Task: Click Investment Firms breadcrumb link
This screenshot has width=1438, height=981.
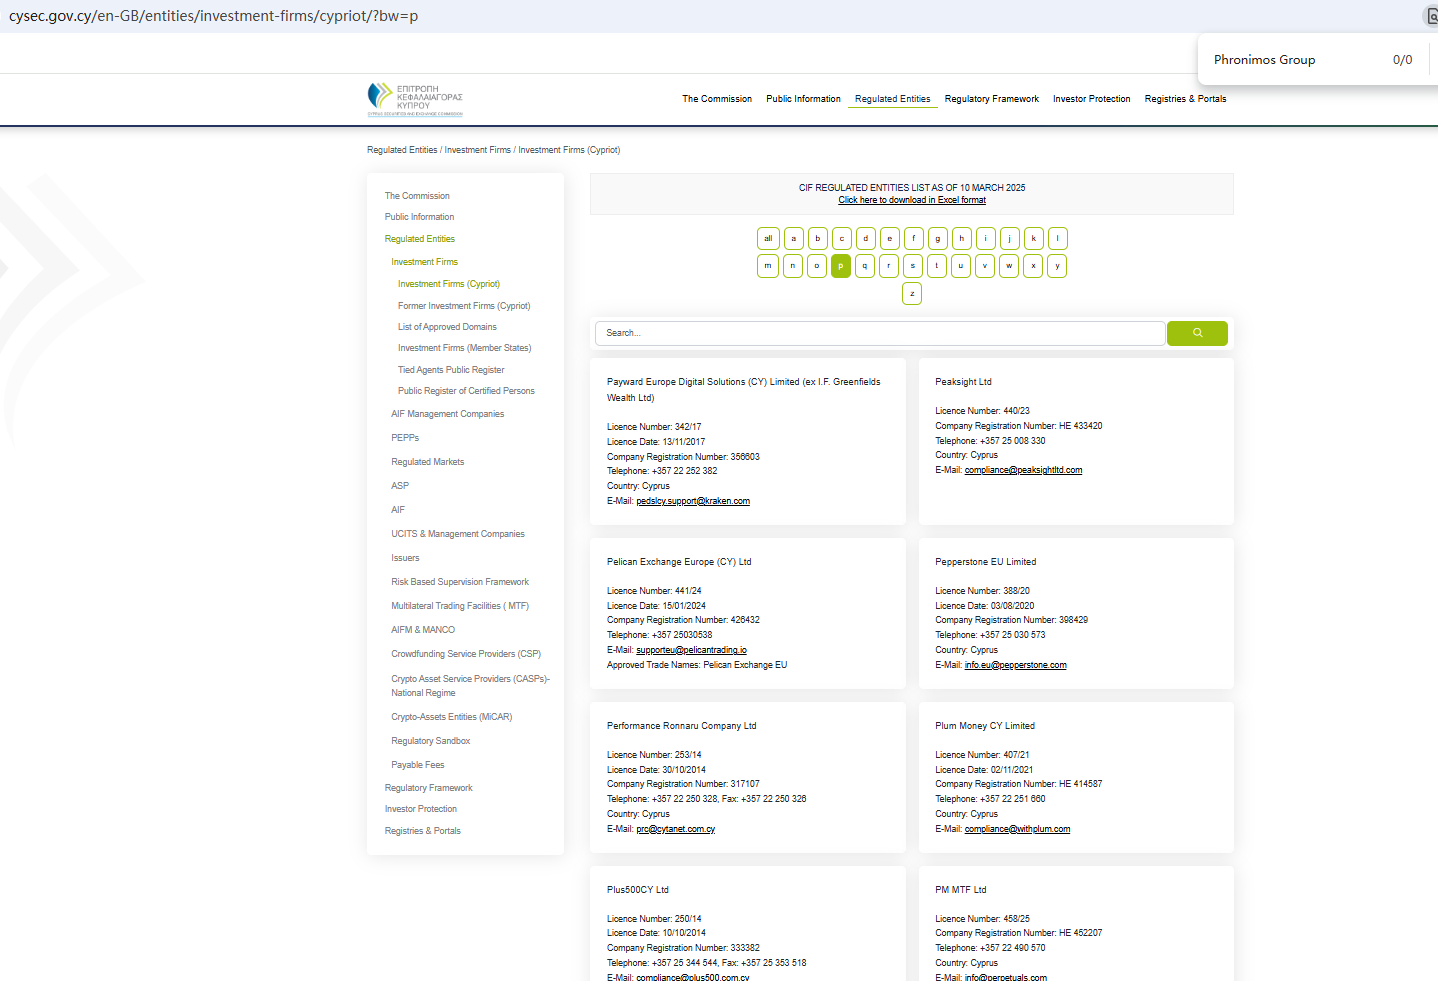Action: (x=477, y=150)
